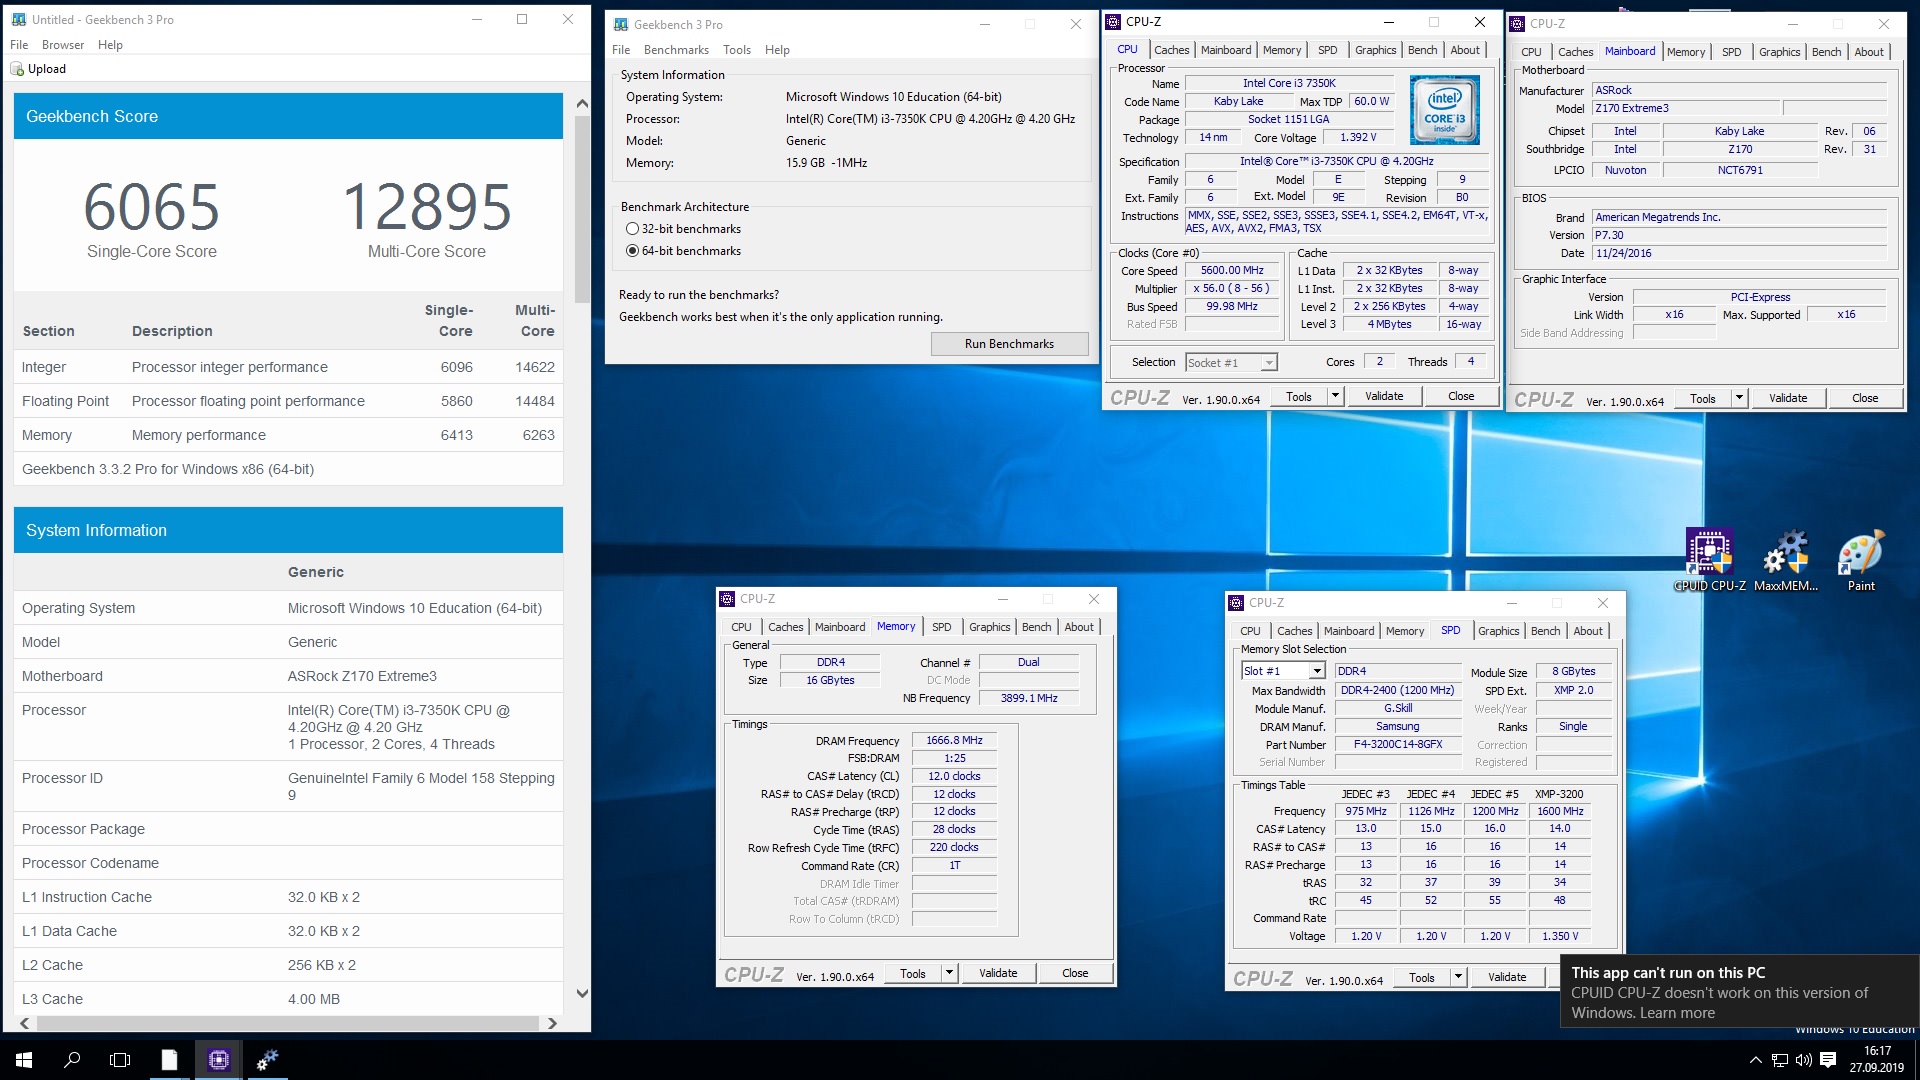
Task: Switch to Caches tab in CPU window
Action: pos(1171,50)
